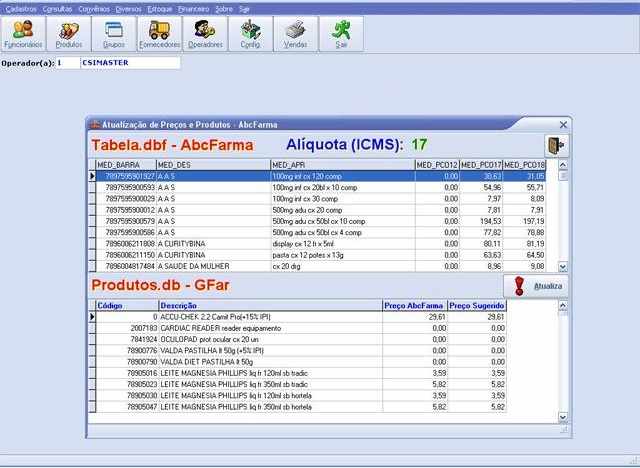The width and height of the screenshot is (640, 468).
Task: Click 'pasta cx 12 potes x 13g' cell
Action: (343, 255)
